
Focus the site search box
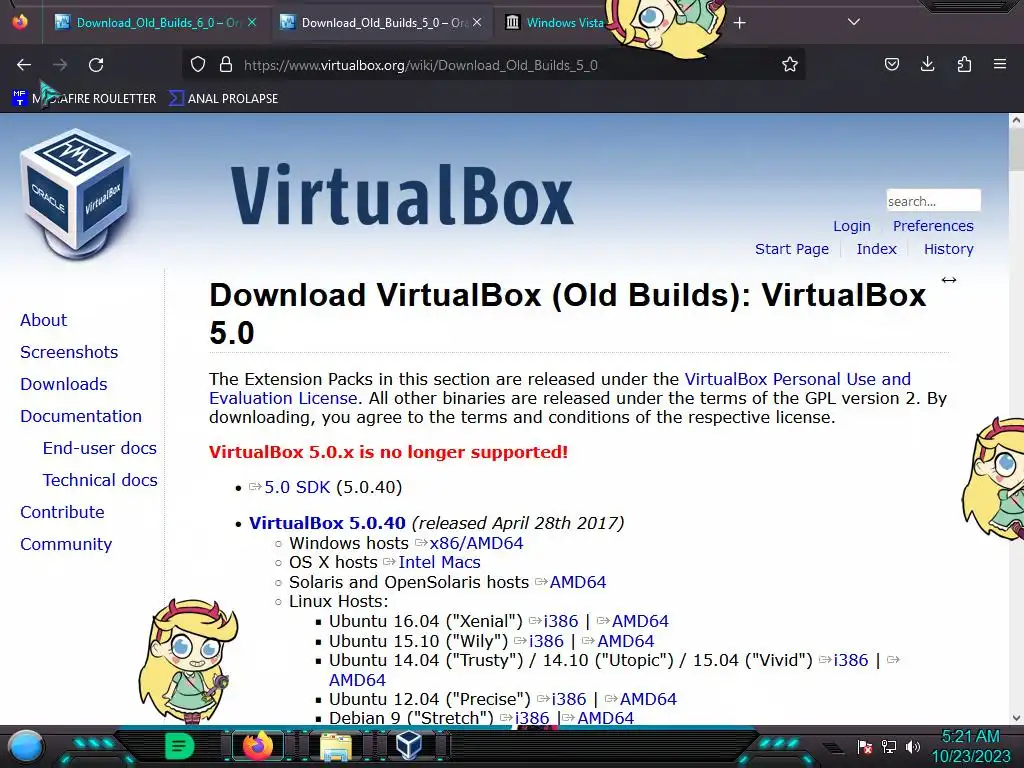(x=933, y=200)
